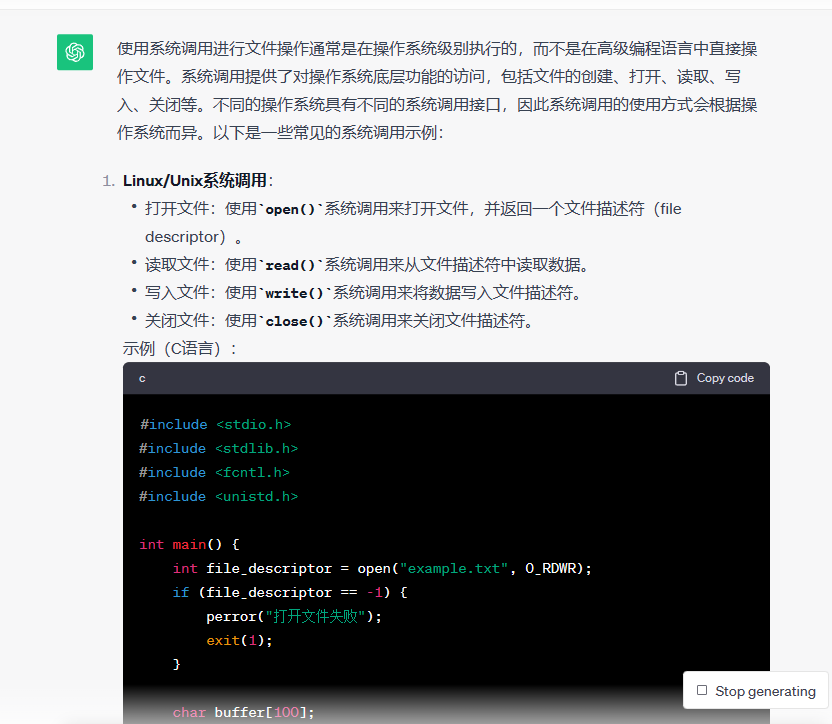Click the 'exit(1);' code line
The height and width of the screenshot is (724, 832).
pyautogui.click(x=239, y=641)
